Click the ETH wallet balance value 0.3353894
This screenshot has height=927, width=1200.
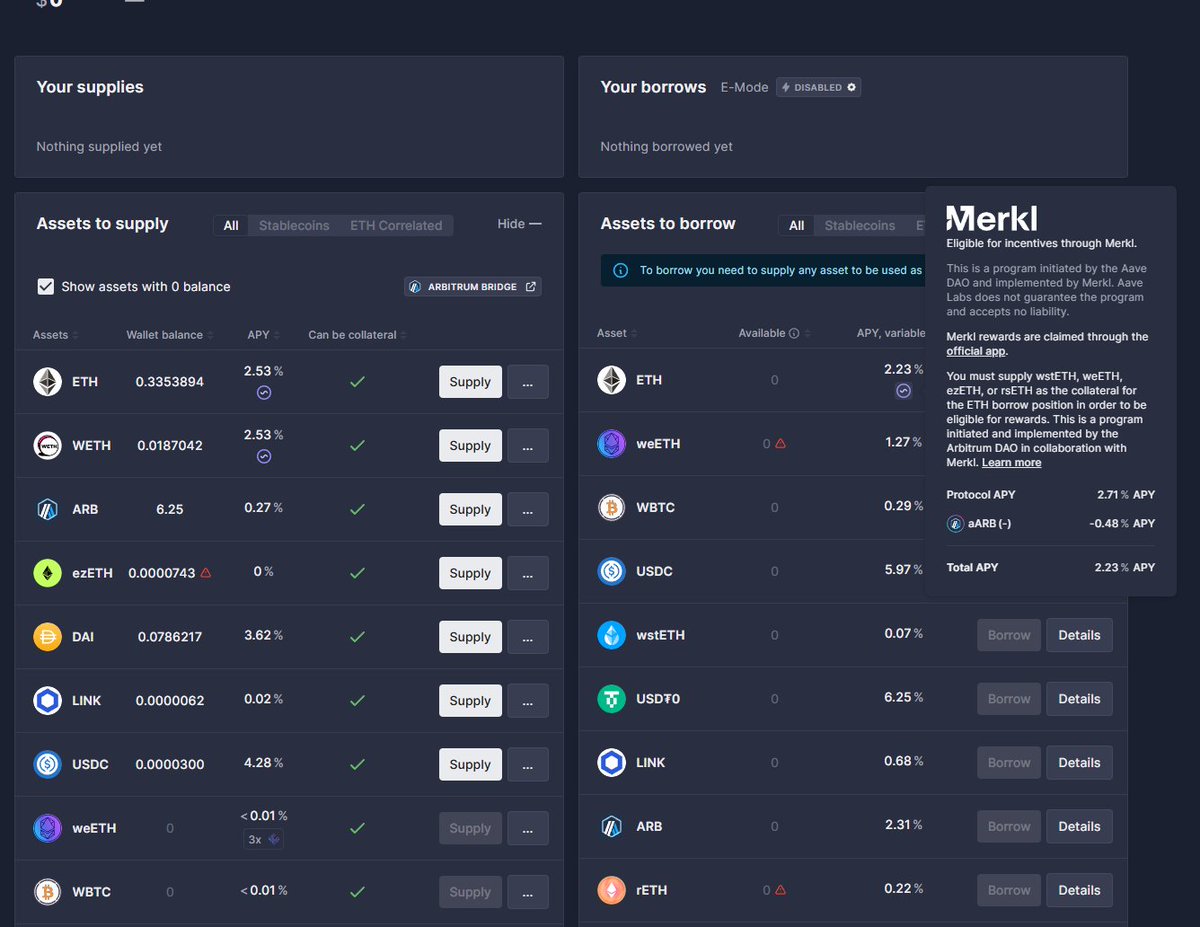point(170,382)
